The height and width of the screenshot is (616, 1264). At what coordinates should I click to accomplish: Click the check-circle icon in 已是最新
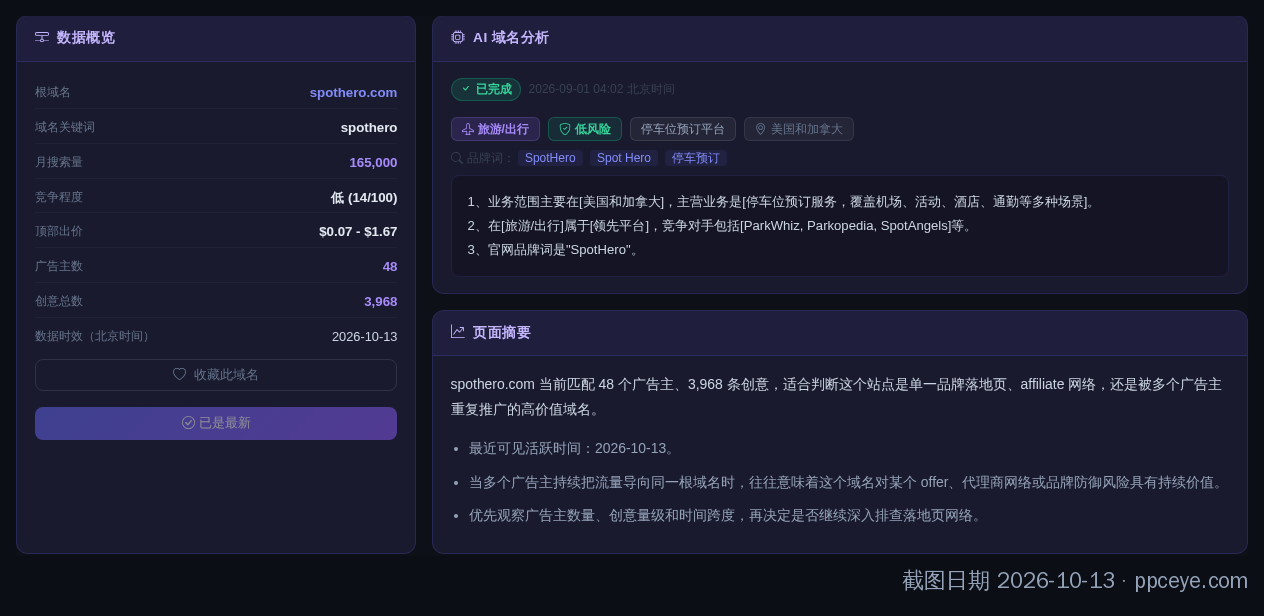188,423
